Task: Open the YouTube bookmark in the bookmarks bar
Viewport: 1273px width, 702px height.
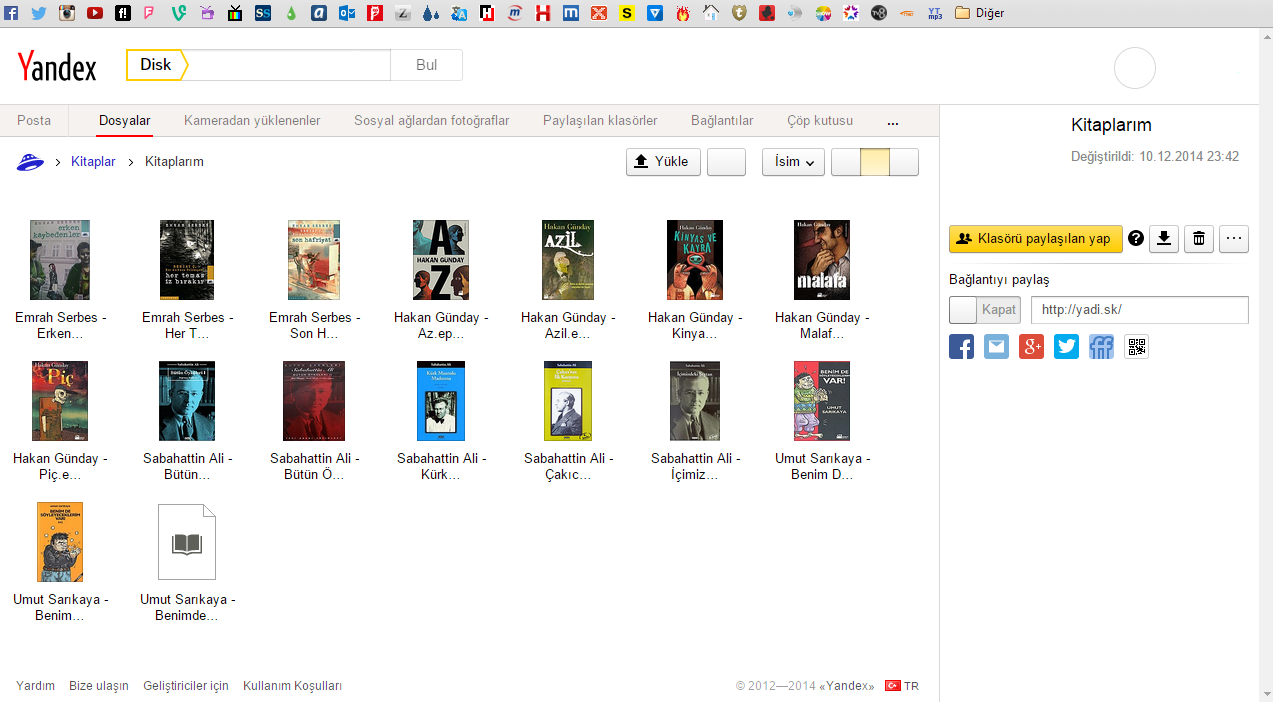Action: pos(95,13)
